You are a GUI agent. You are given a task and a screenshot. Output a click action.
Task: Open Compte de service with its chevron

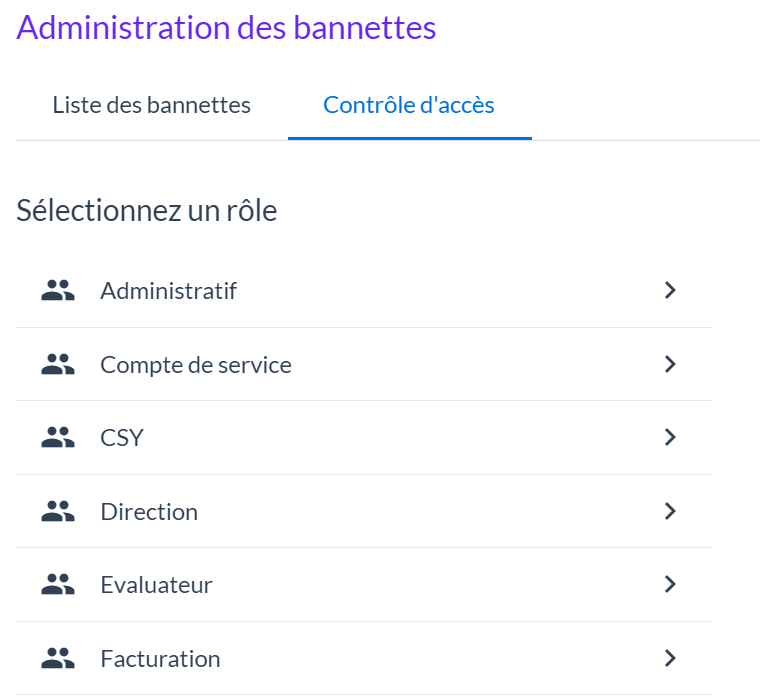(670, 365)
